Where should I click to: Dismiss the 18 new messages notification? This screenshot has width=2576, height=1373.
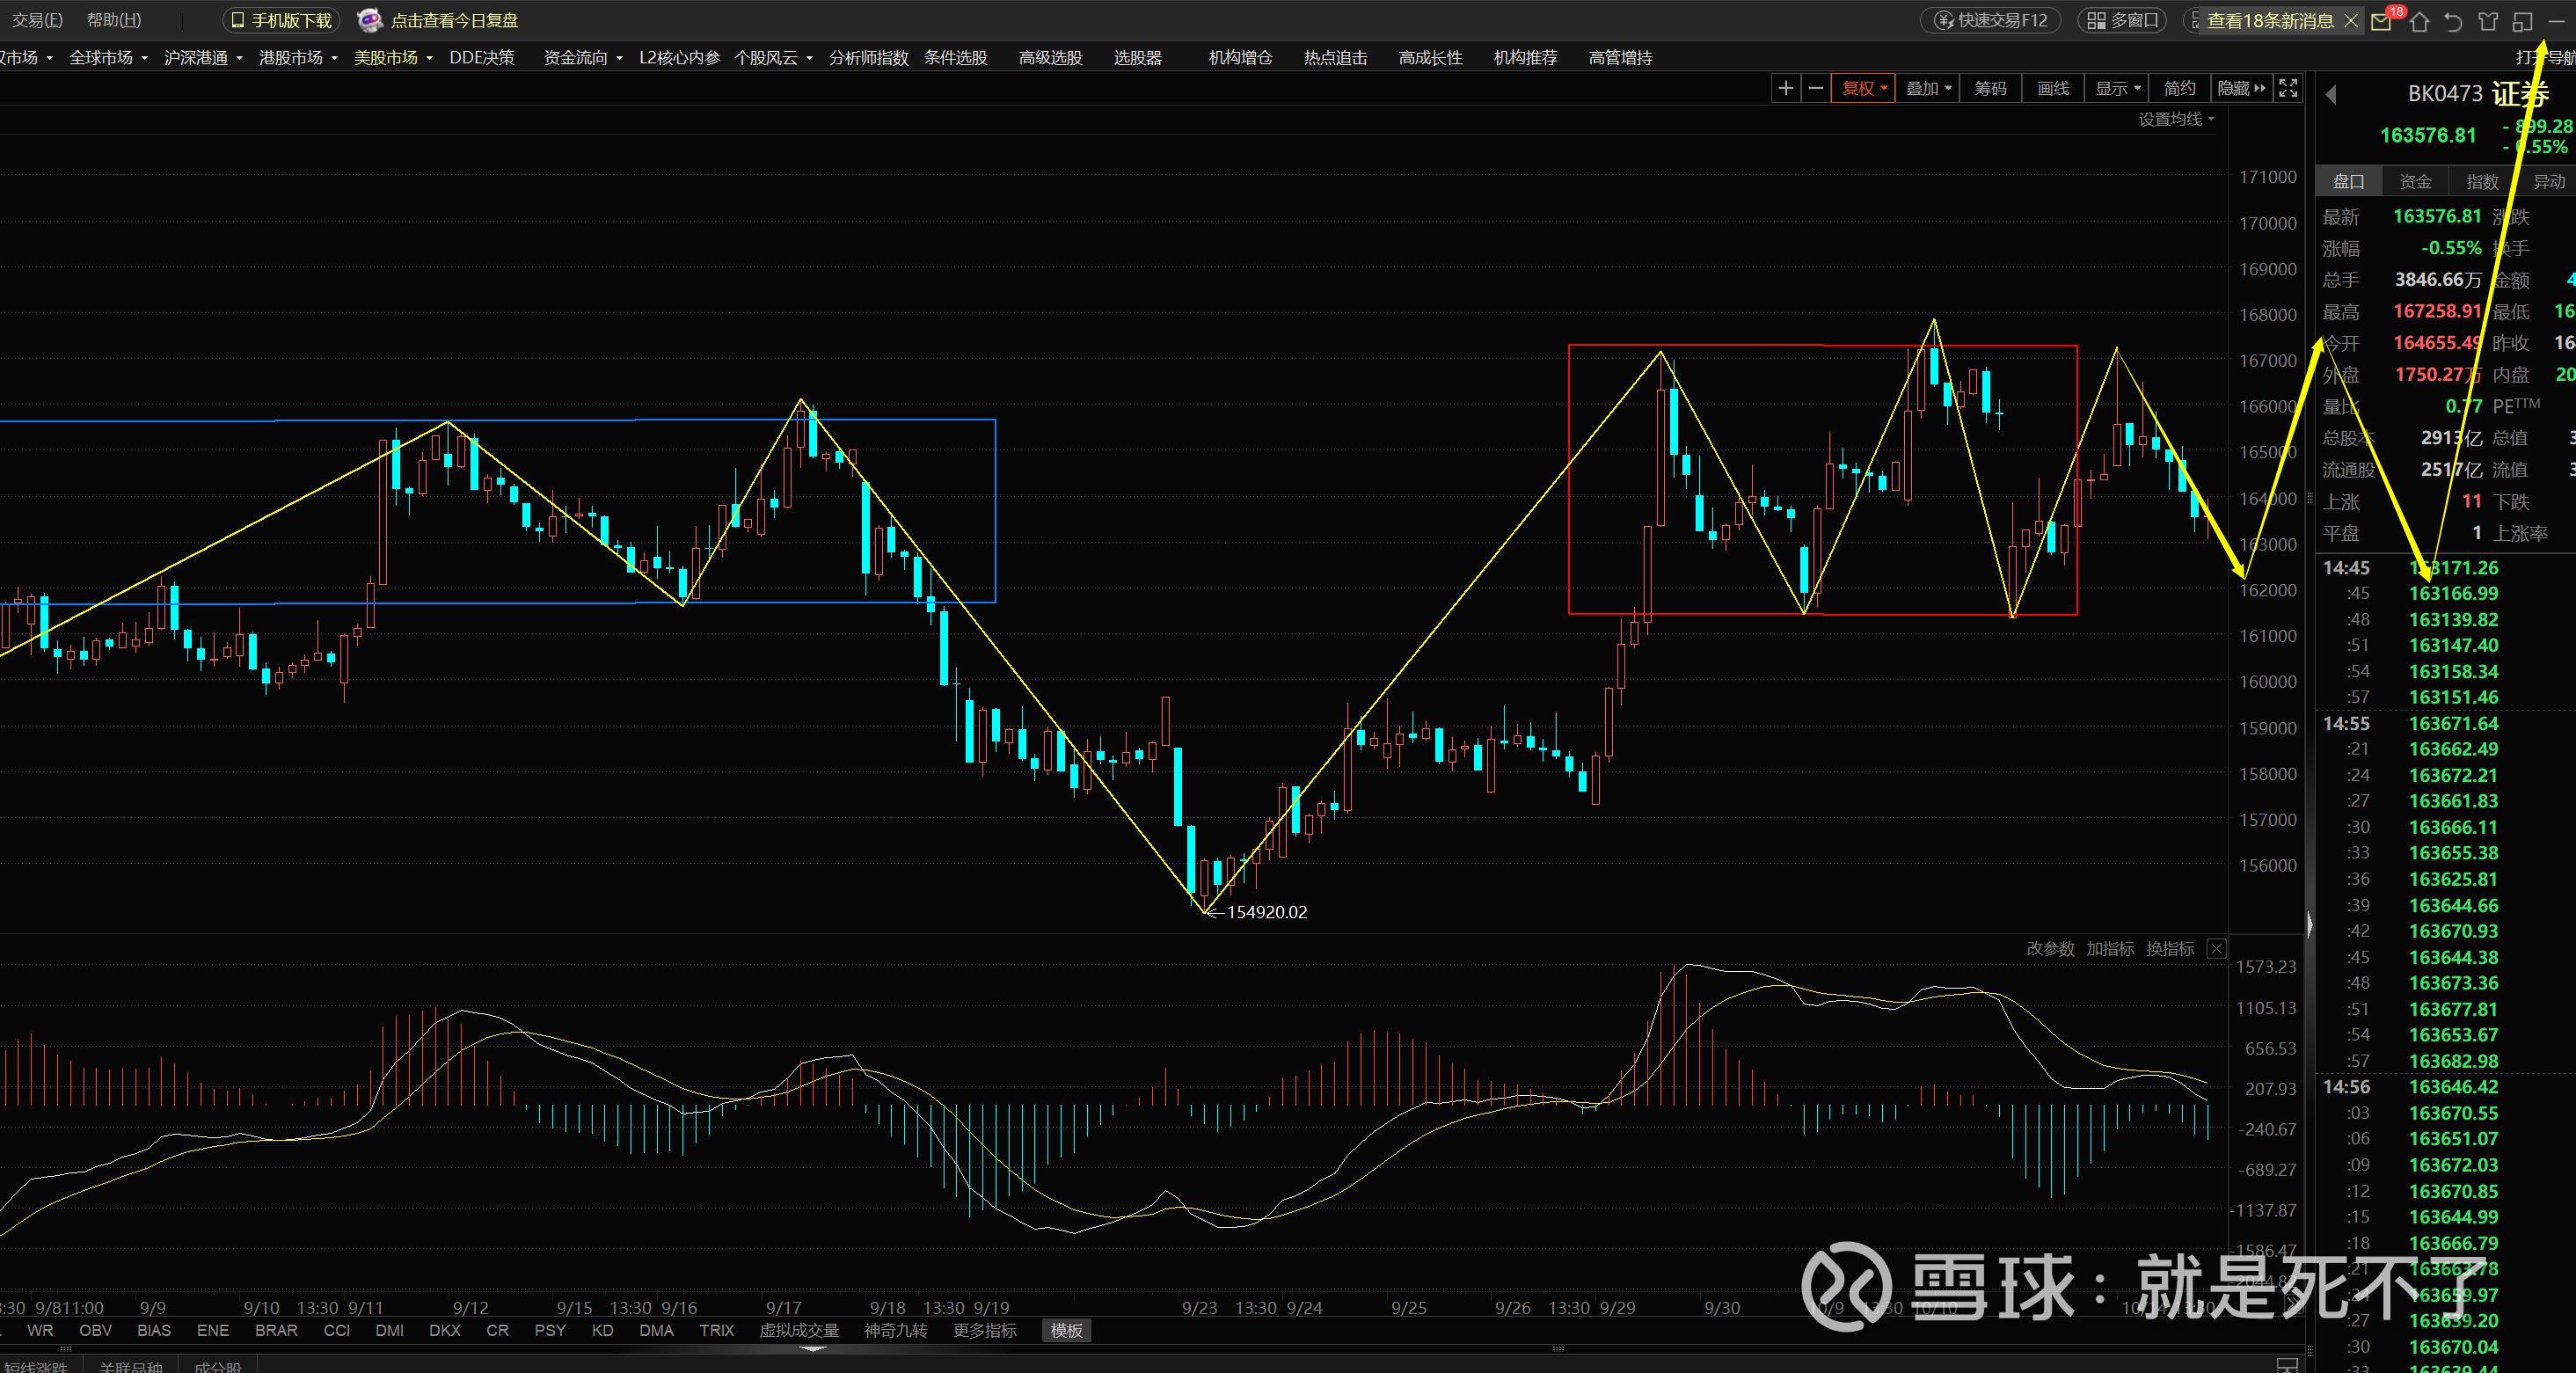click(2351, 21)
